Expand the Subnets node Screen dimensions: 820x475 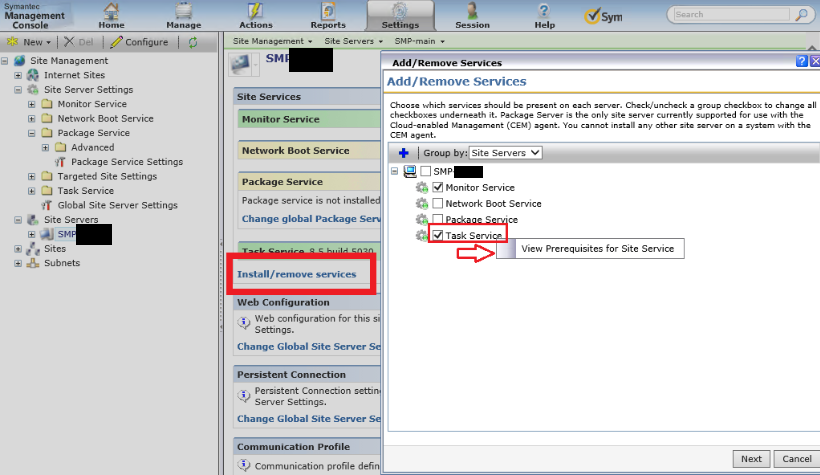coord(18,263)
